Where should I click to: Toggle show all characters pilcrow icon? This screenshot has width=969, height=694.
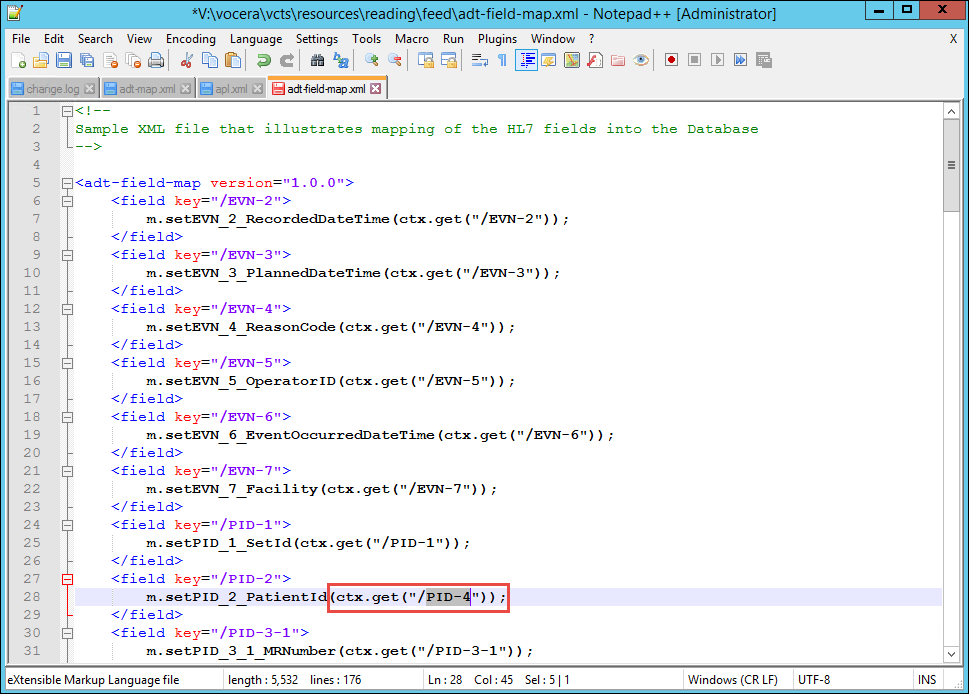[x=502, y=61]
